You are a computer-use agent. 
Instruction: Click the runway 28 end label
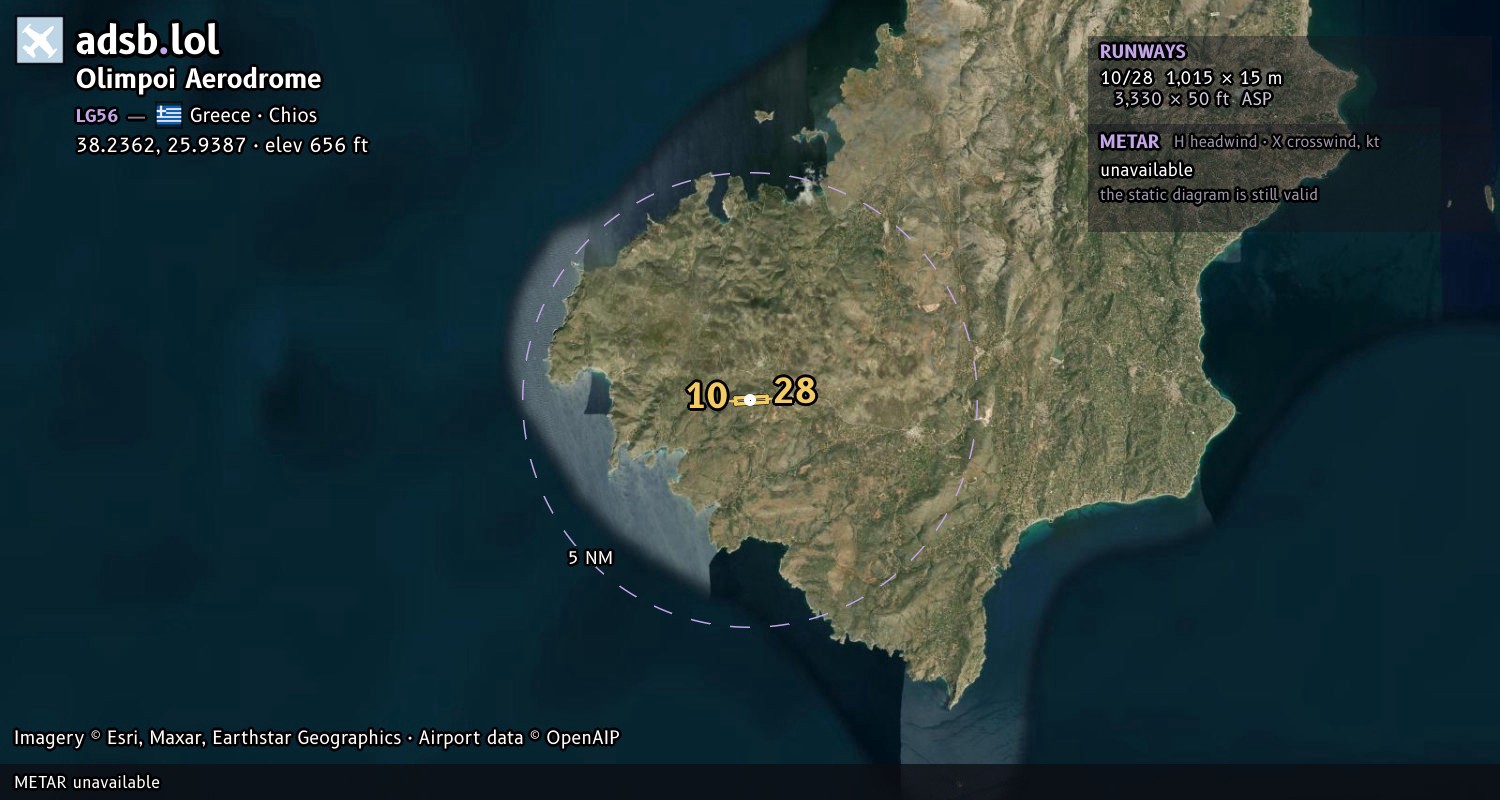pos(795,391)
